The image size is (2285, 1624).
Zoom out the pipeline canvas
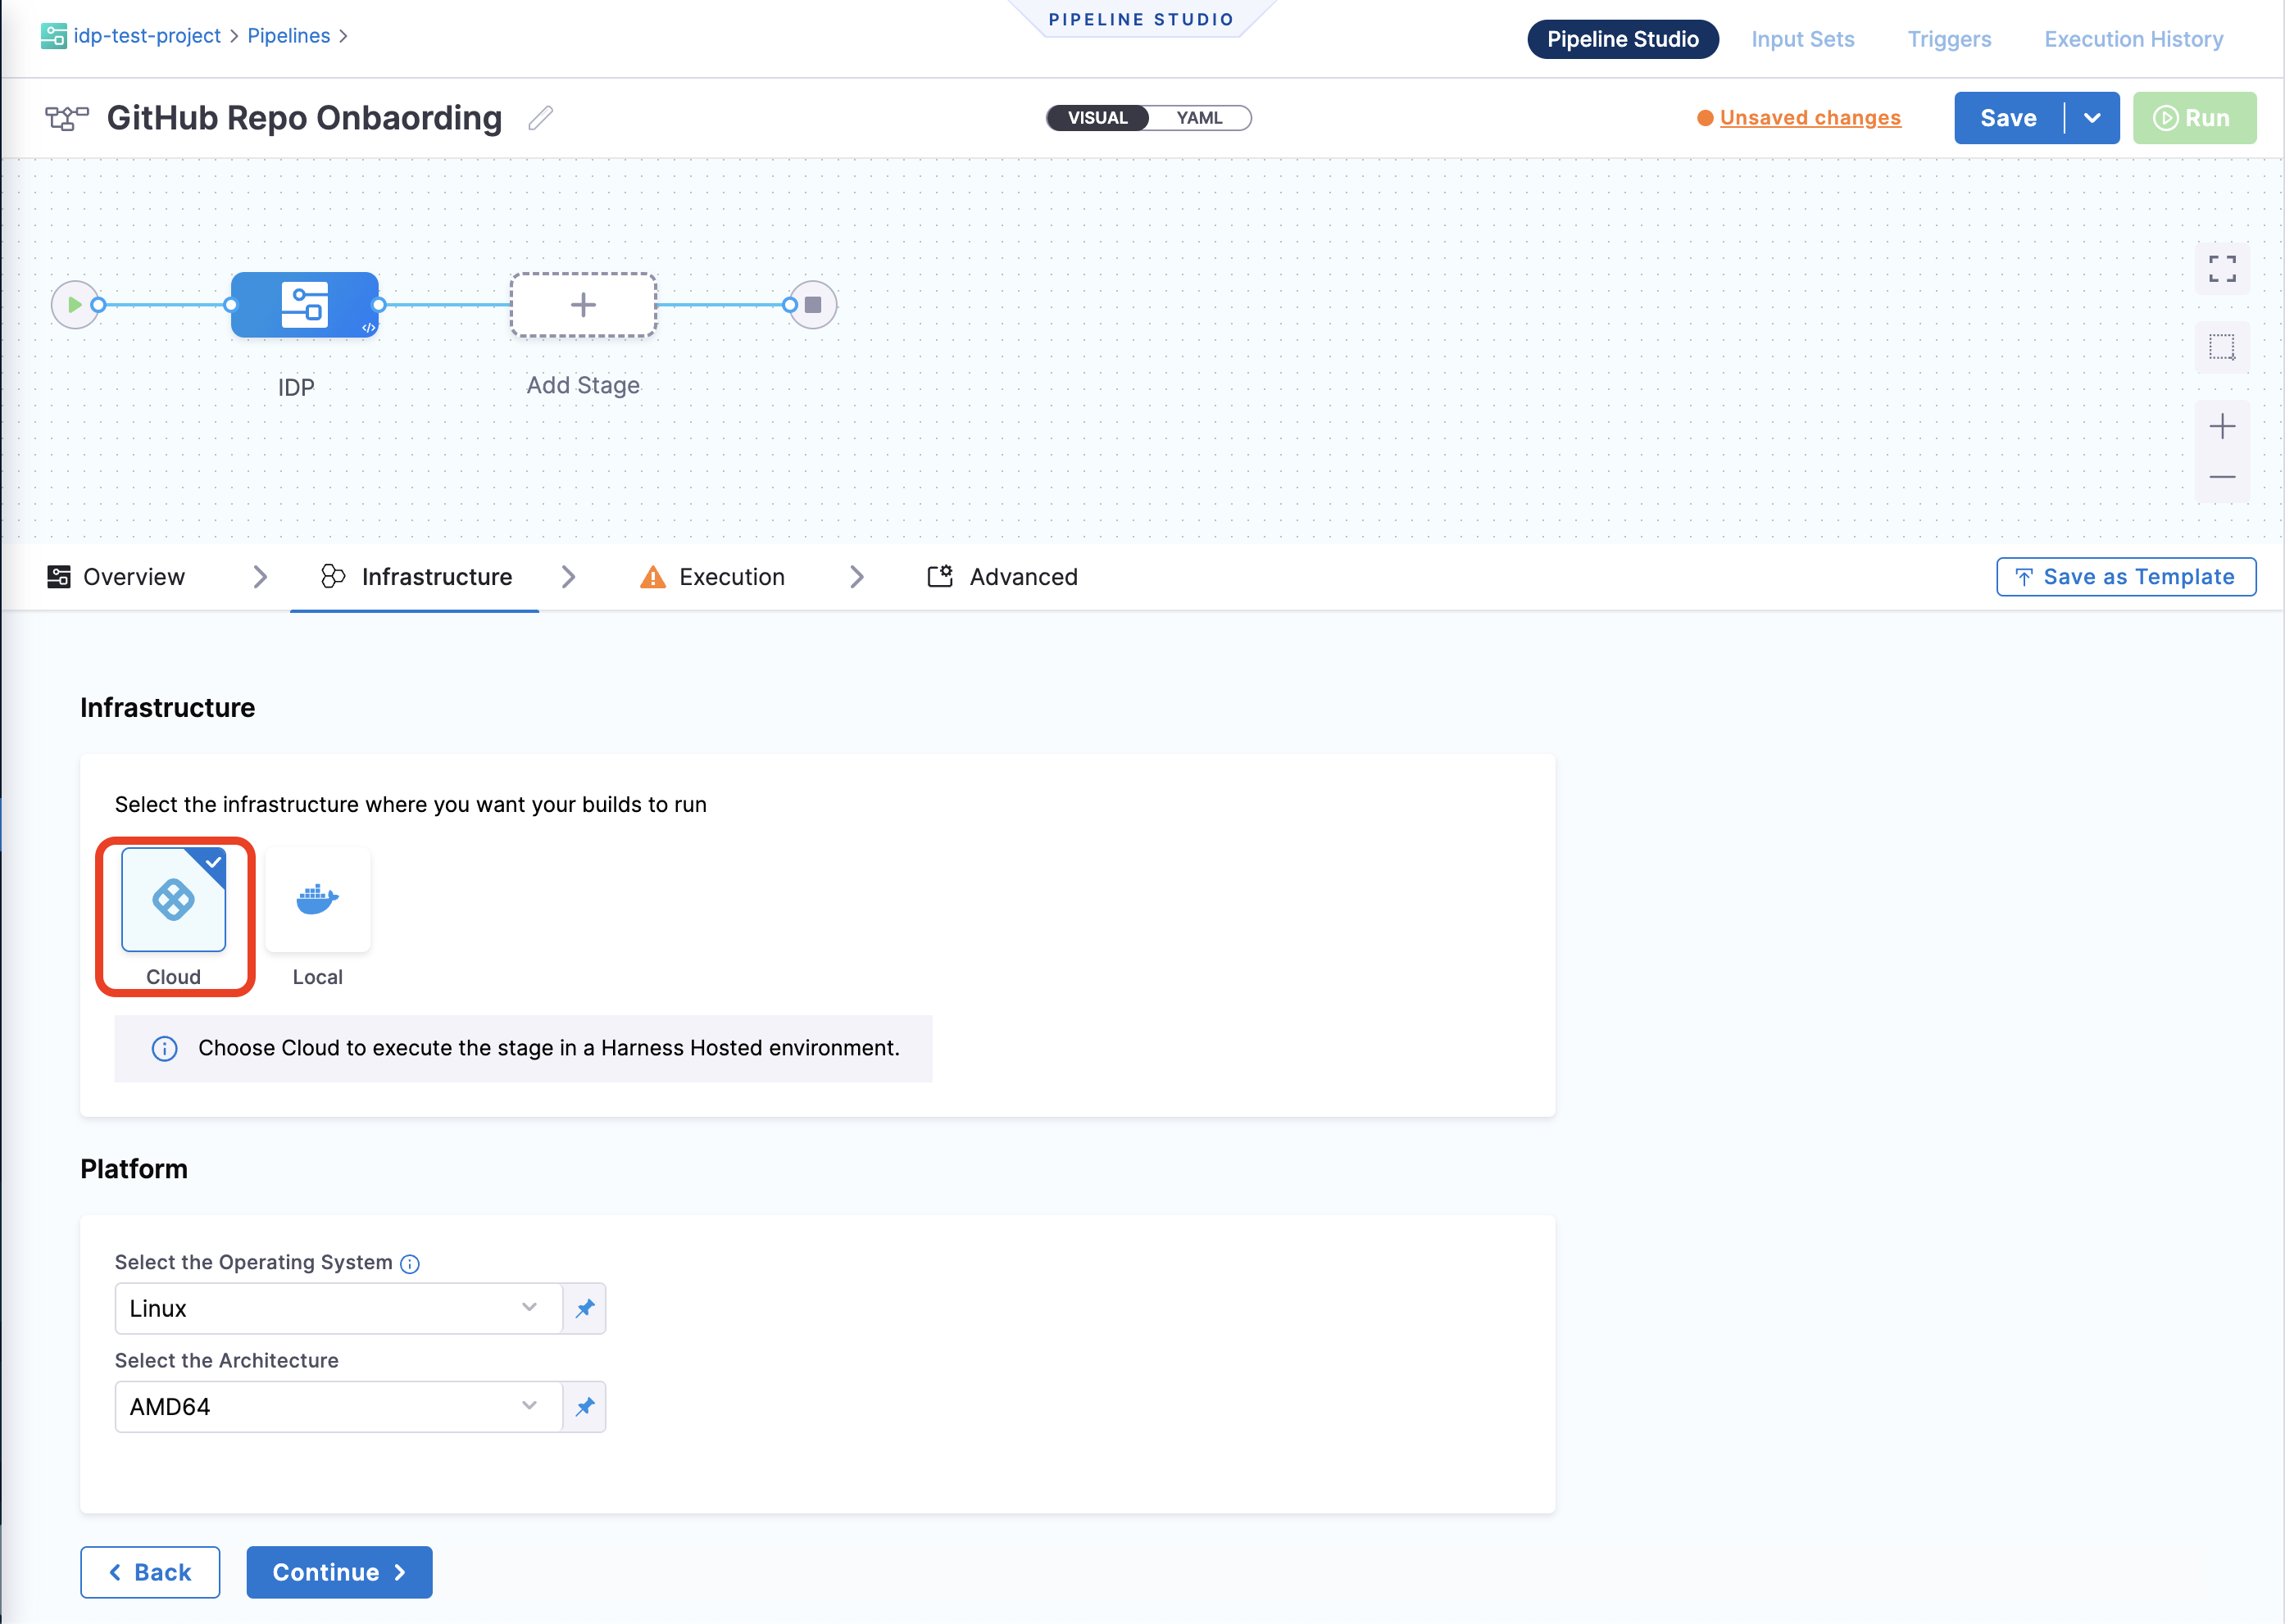pos(2221,477)
